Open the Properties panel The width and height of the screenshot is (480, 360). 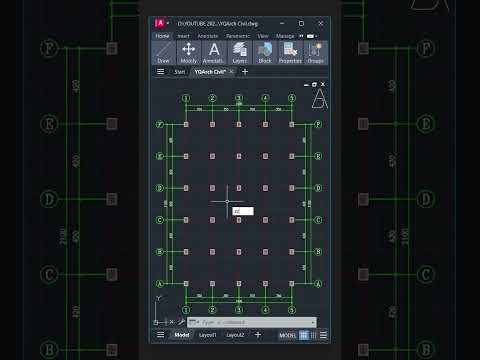pos(290,53)
